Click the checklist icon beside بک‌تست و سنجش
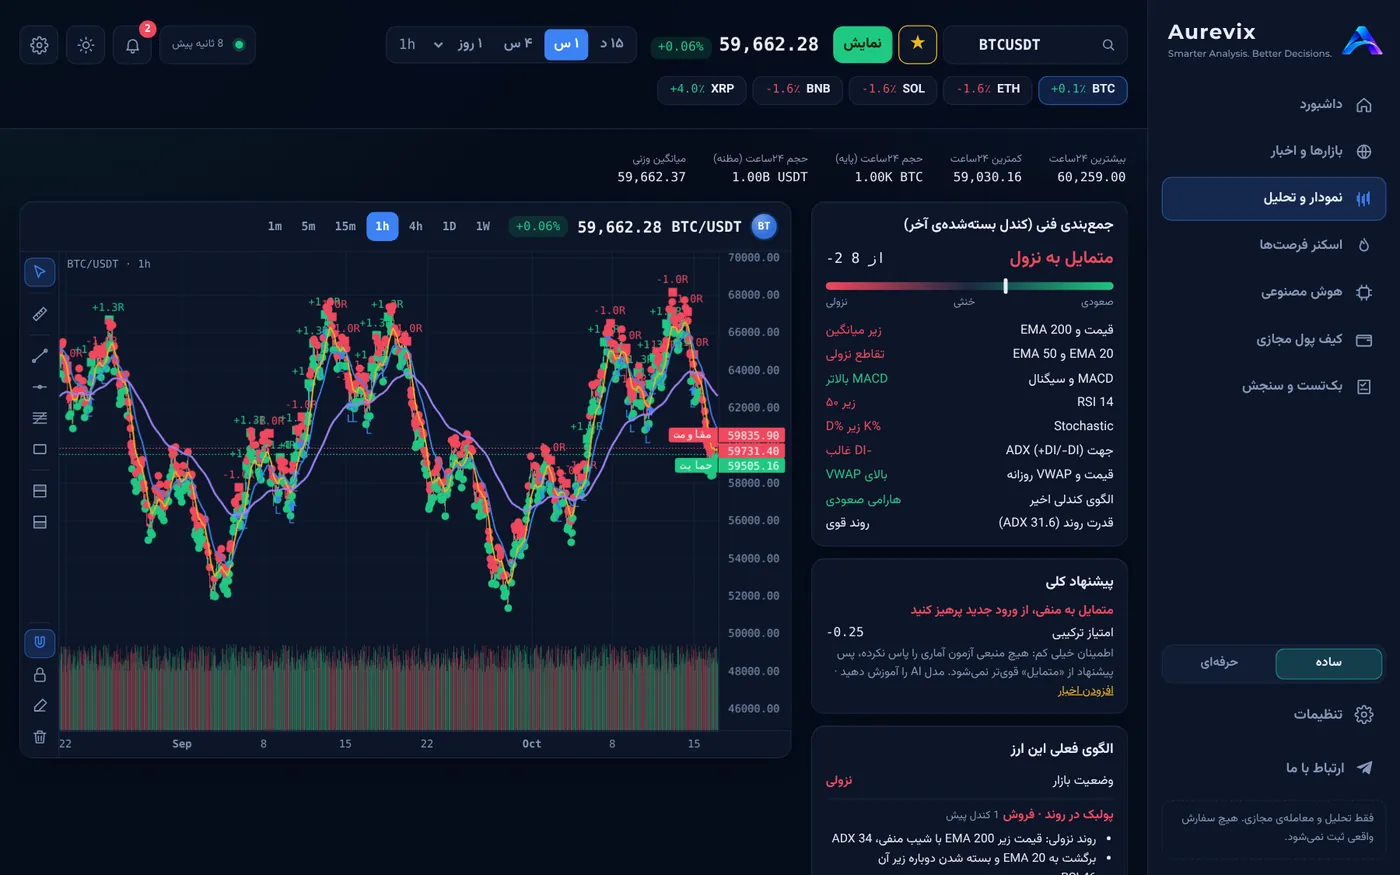1400x875 pixels. click(x=1364, y=386)
